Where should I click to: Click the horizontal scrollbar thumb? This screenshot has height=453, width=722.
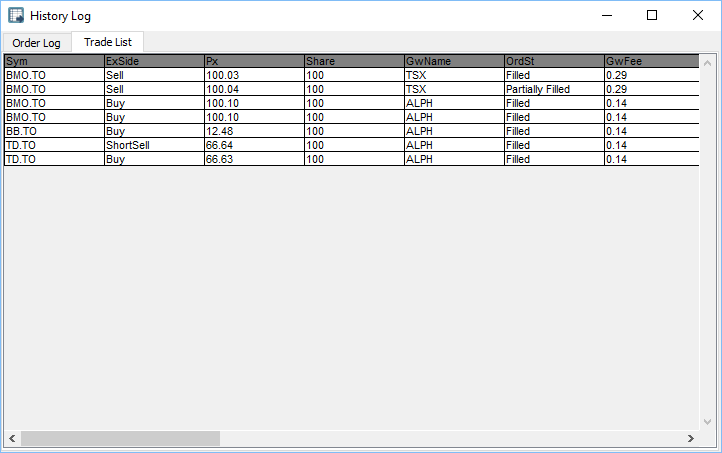[120, 439]
